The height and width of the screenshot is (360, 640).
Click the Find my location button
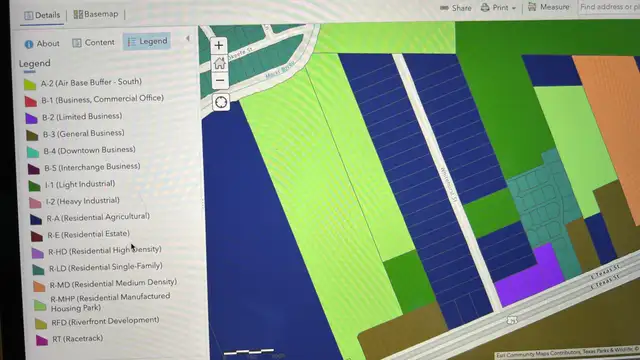(221, 102)
